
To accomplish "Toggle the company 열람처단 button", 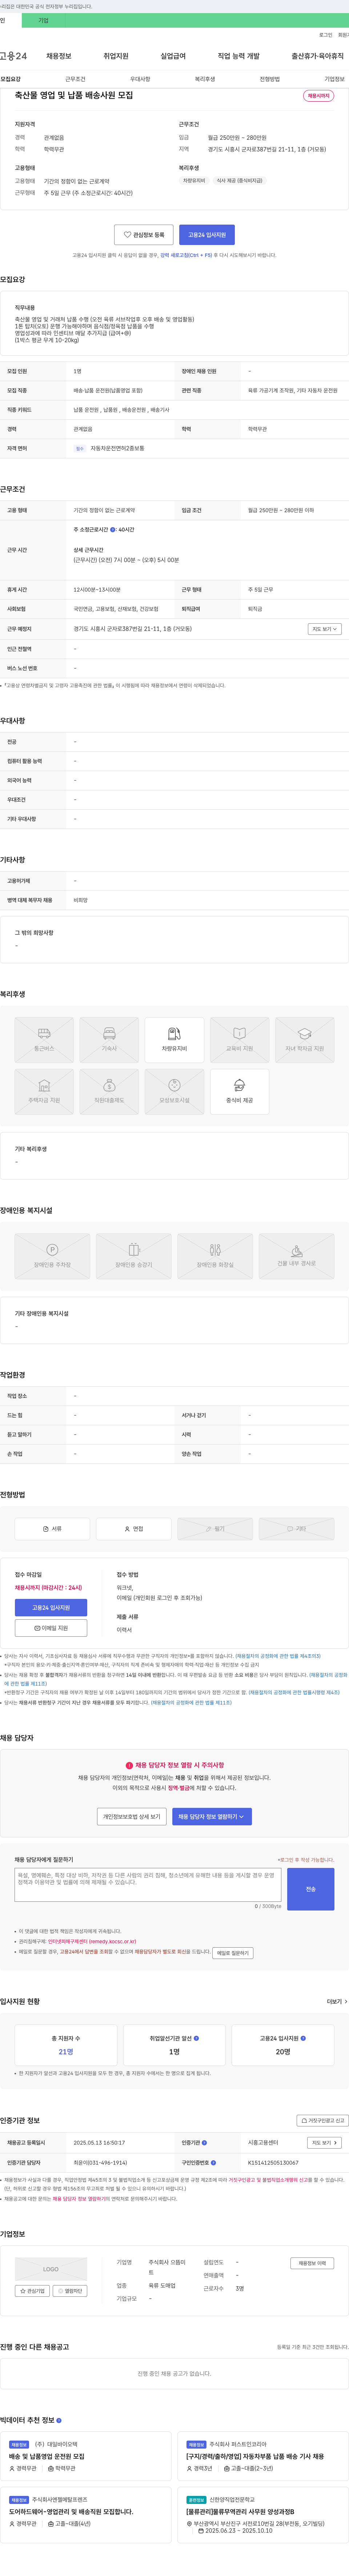I will coord(70,2291).
